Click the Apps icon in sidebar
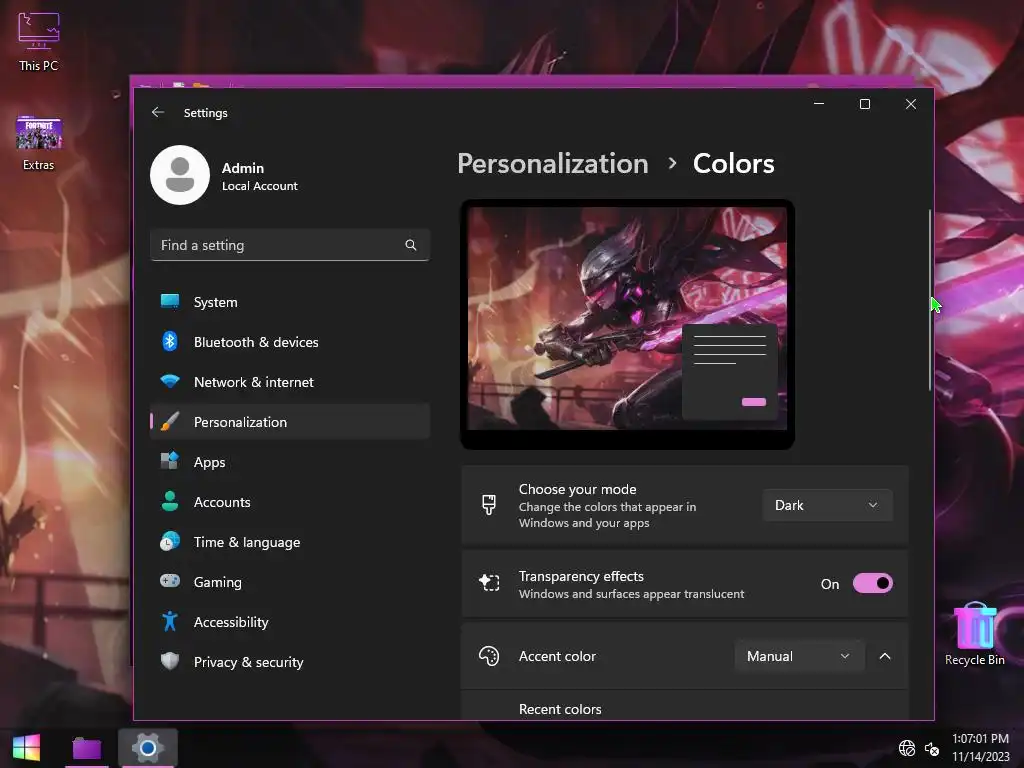The height and width of the screenshot is (768, 1024). coord(170,461)
